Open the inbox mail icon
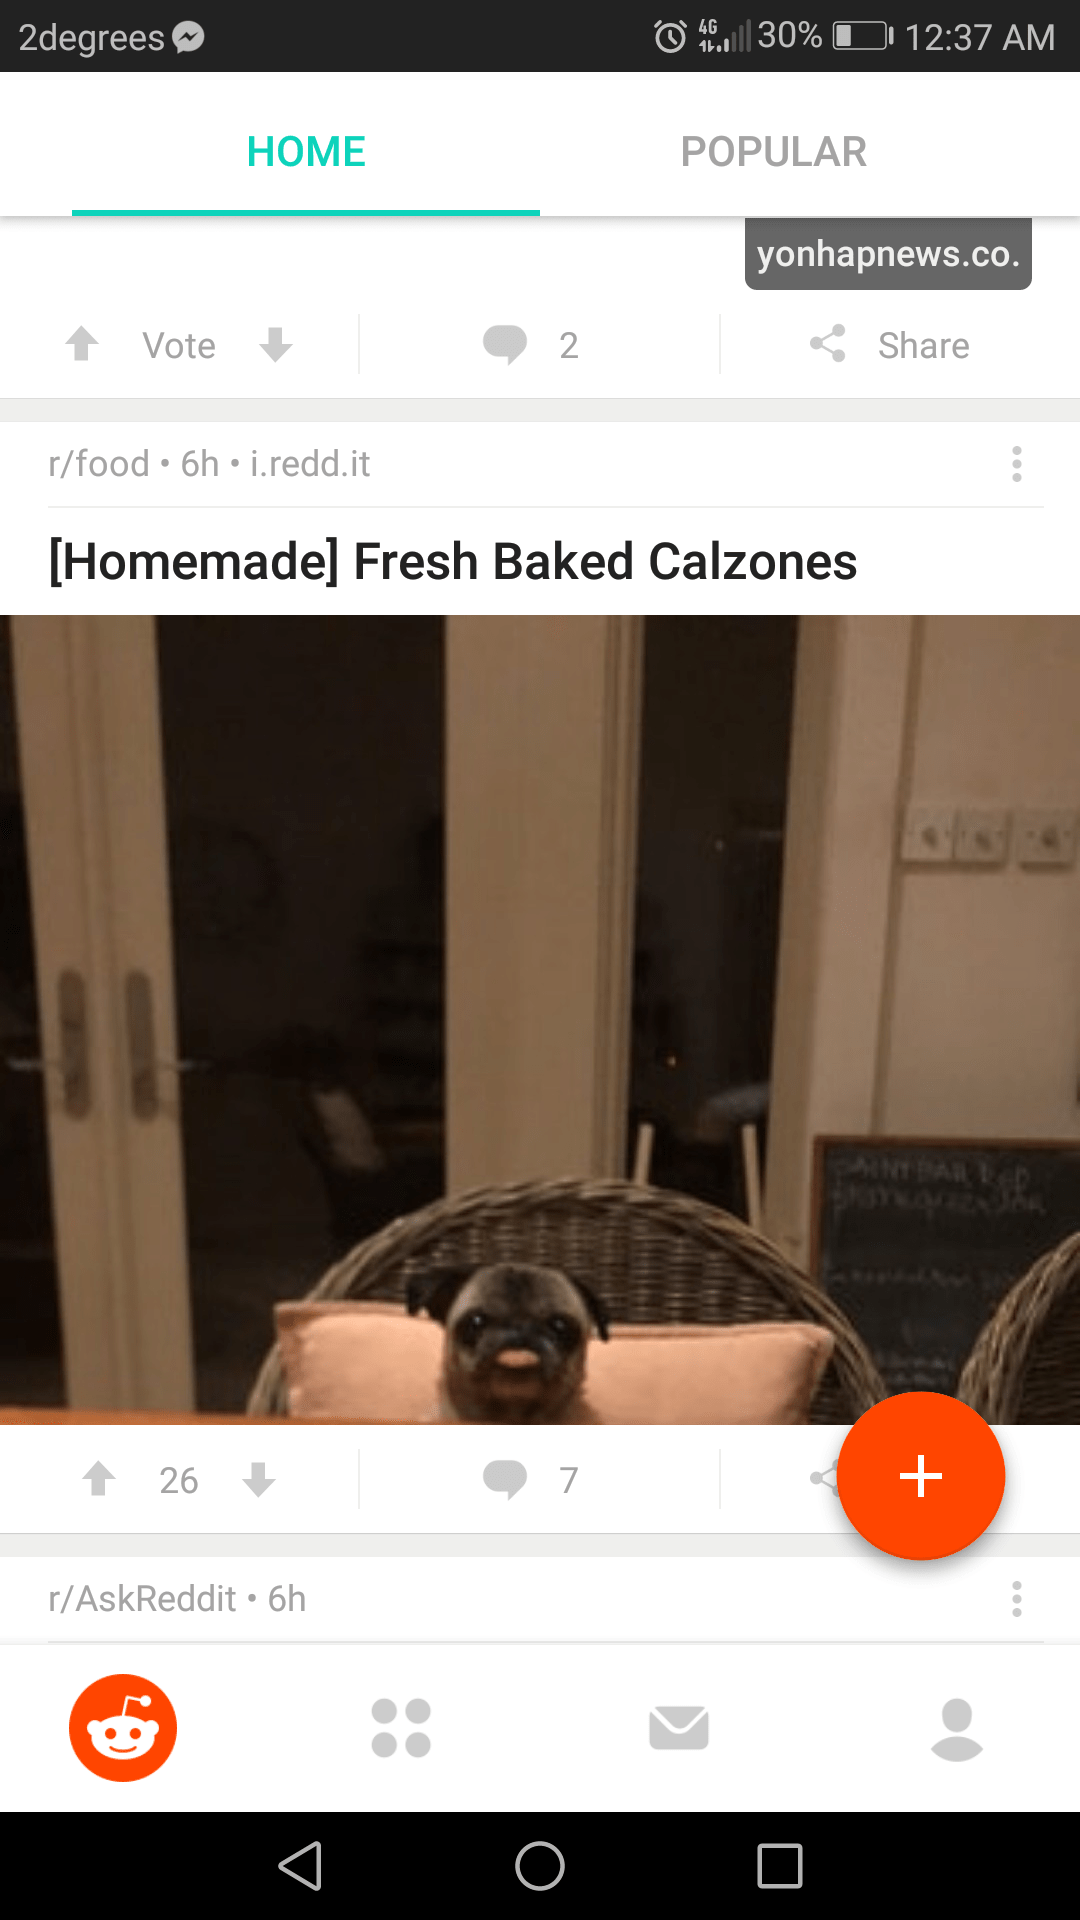 click(x=679, y=1728)
